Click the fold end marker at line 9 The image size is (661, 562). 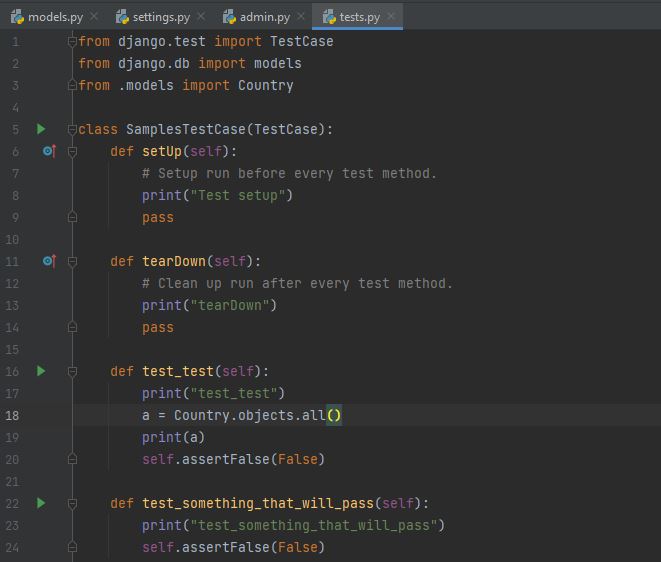(x=72, y=217)
